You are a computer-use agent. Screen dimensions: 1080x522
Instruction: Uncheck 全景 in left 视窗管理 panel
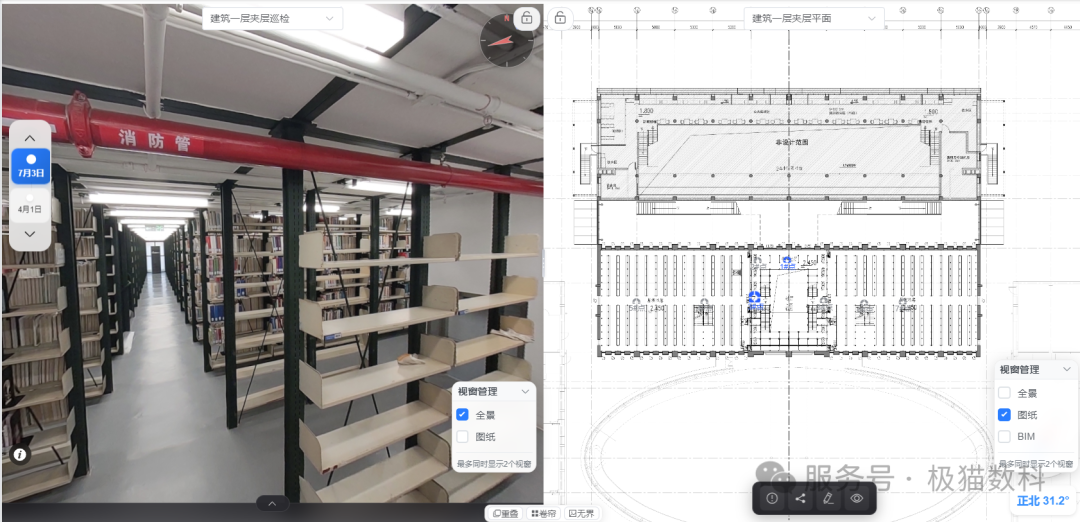(462, 415)
